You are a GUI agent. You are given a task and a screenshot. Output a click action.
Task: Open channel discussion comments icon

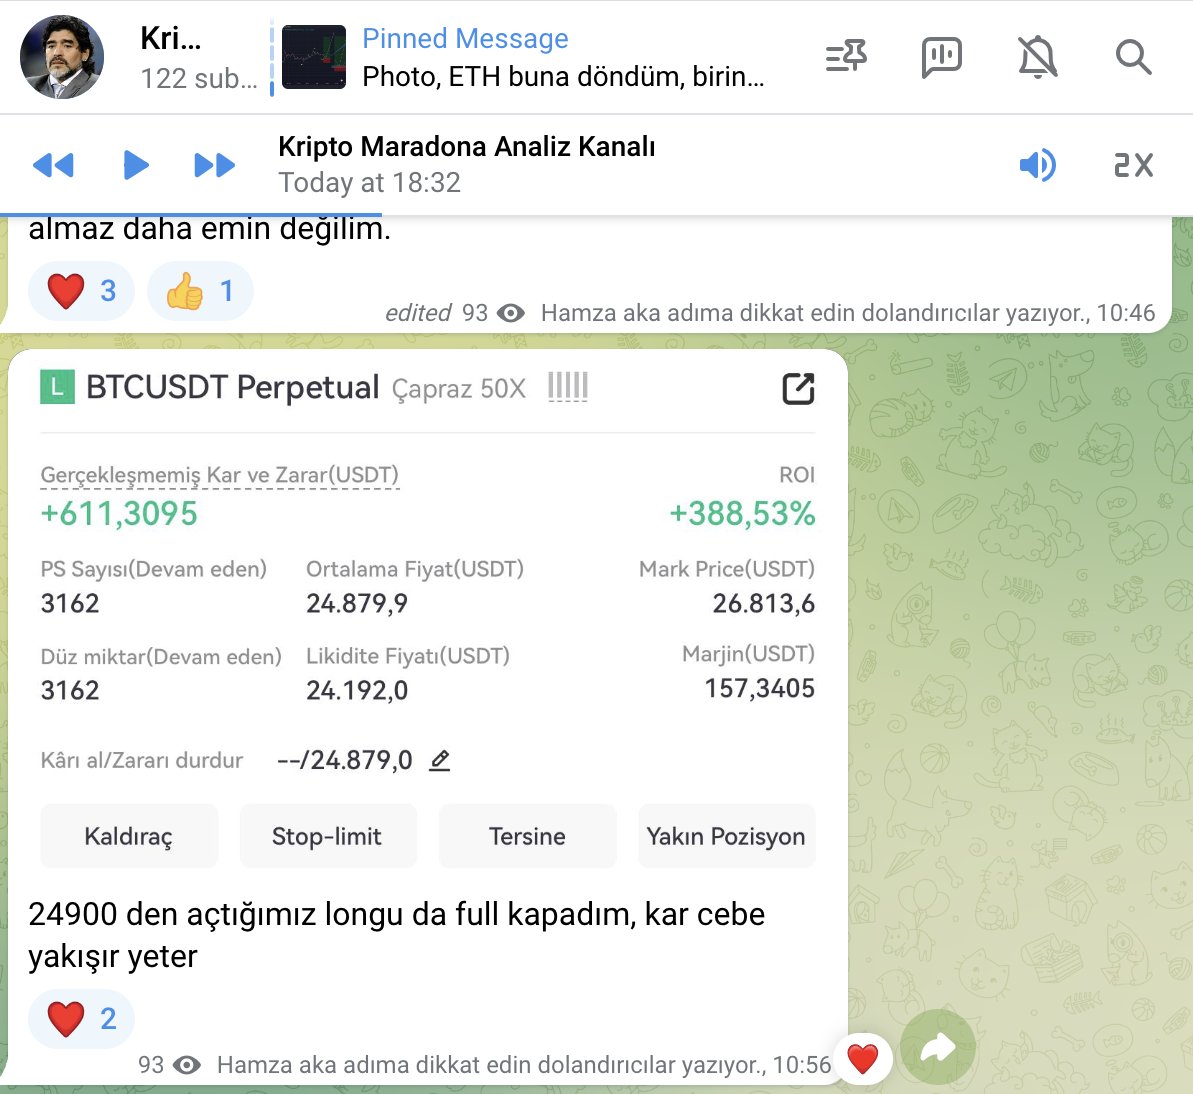[942, 57]
